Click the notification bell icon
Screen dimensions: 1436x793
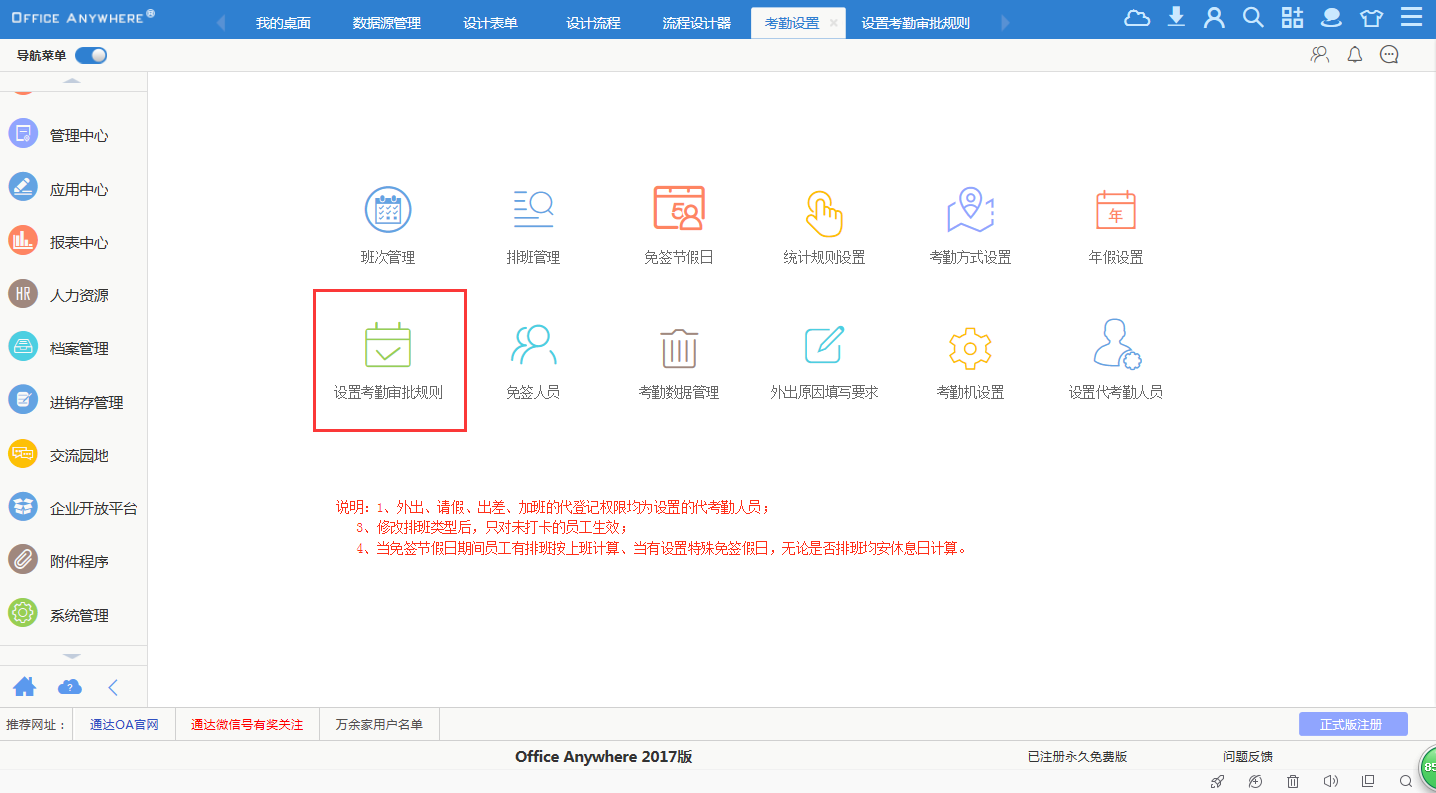[x=1354, y=55]
